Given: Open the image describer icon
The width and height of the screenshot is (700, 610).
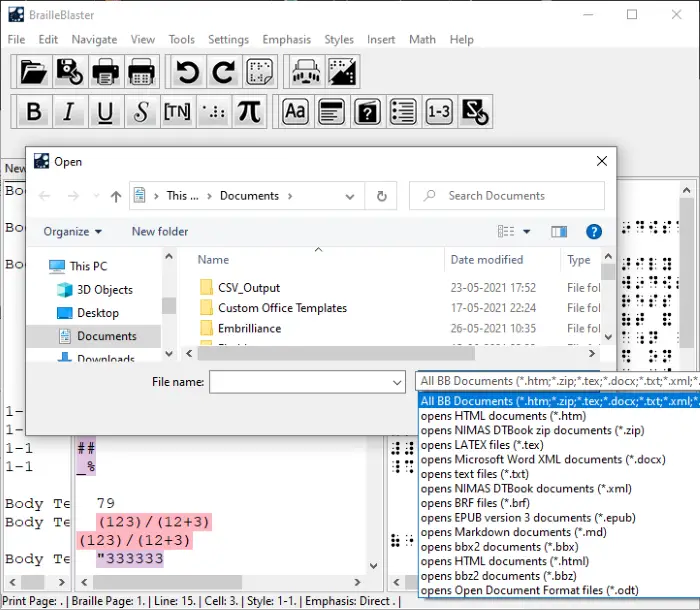Looking at the screenshot, I should click(342, 72).
